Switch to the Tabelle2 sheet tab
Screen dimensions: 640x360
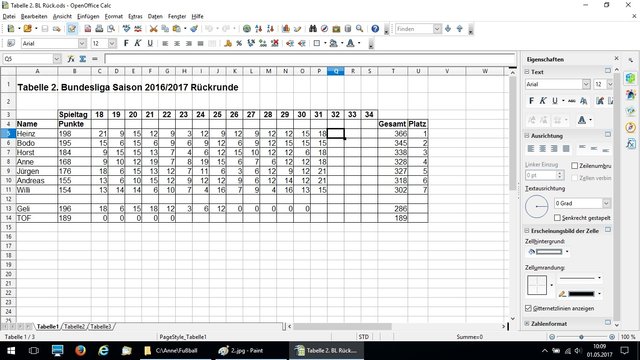pyautogui.click(x=74, y=327)
